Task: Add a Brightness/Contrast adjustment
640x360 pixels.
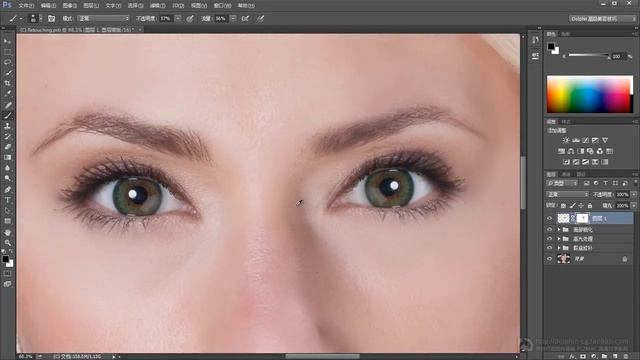Action: 566,140
